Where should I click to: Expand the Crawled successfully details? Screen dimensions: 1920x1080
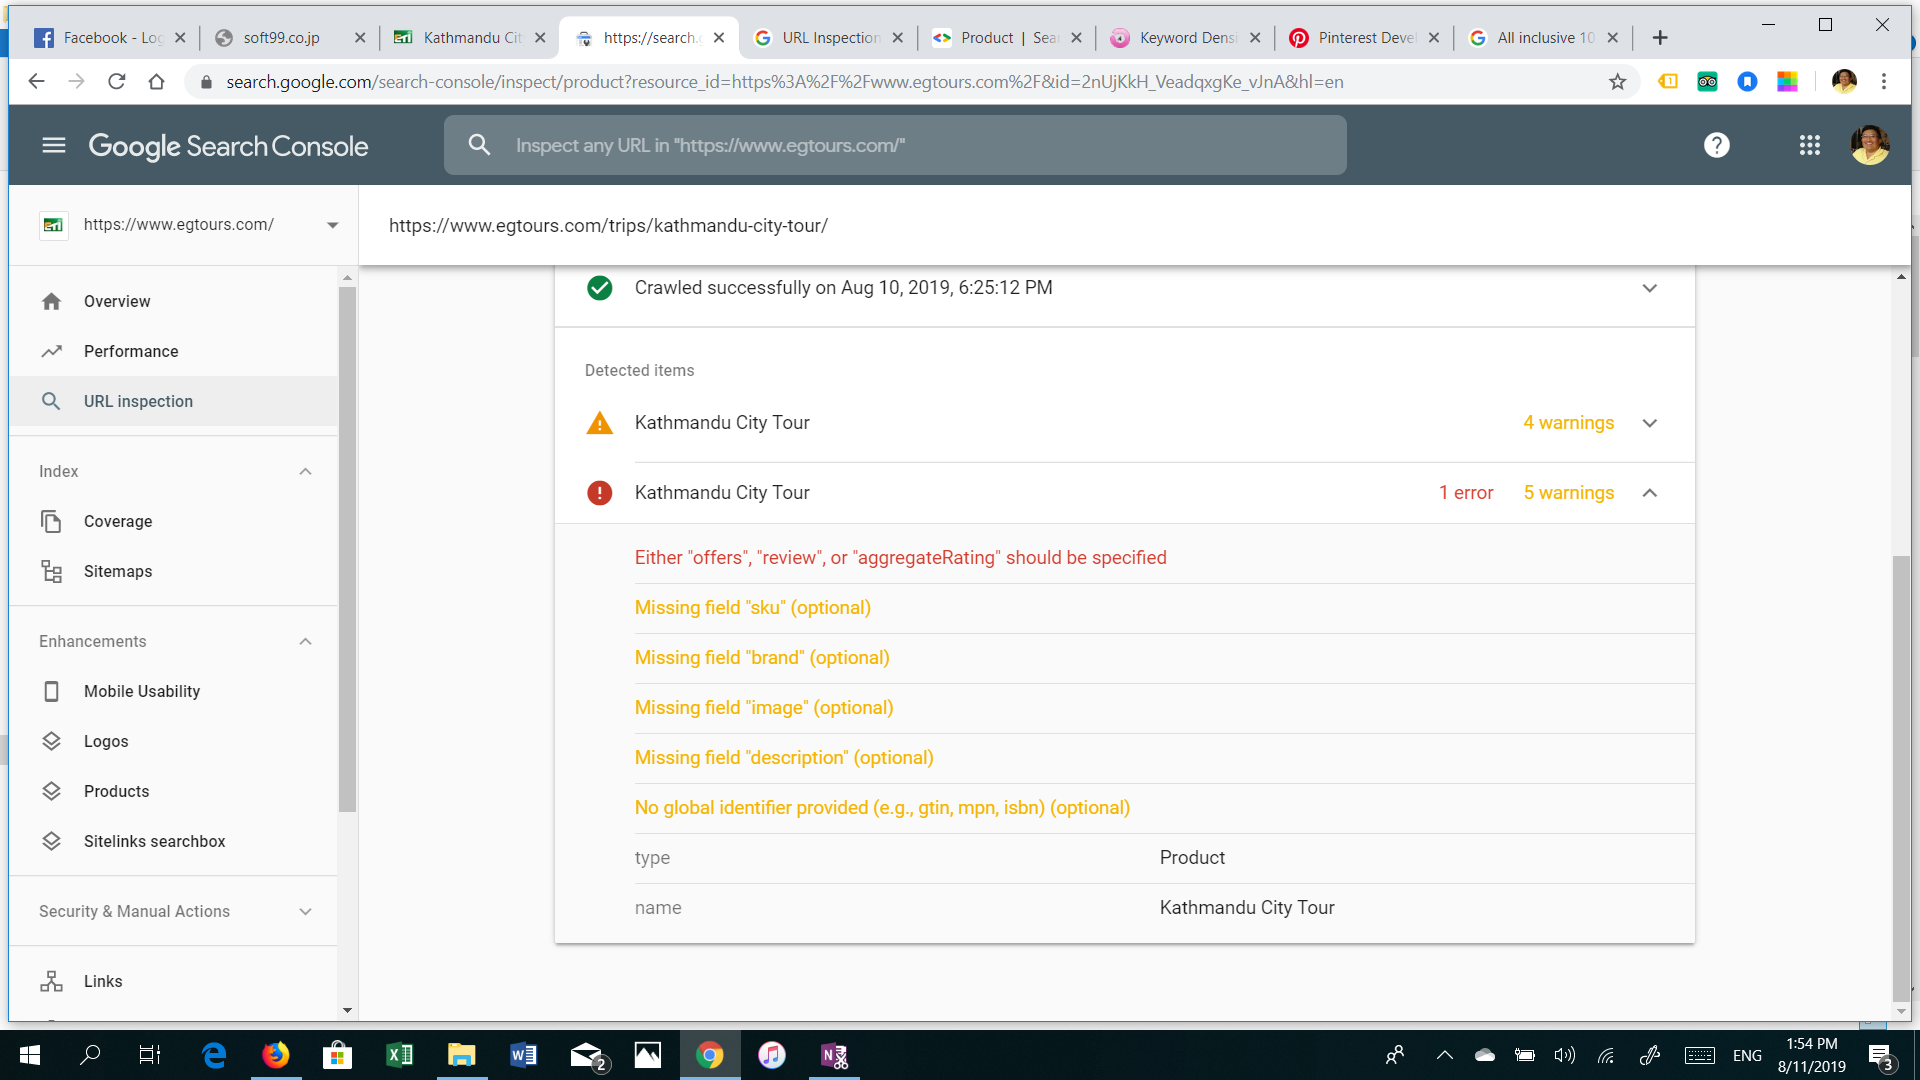coord(1650,288)
